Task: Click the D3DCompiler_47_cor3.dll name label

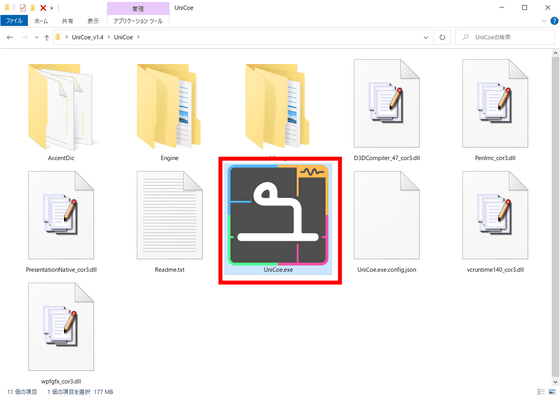Action: coord(387,158)
